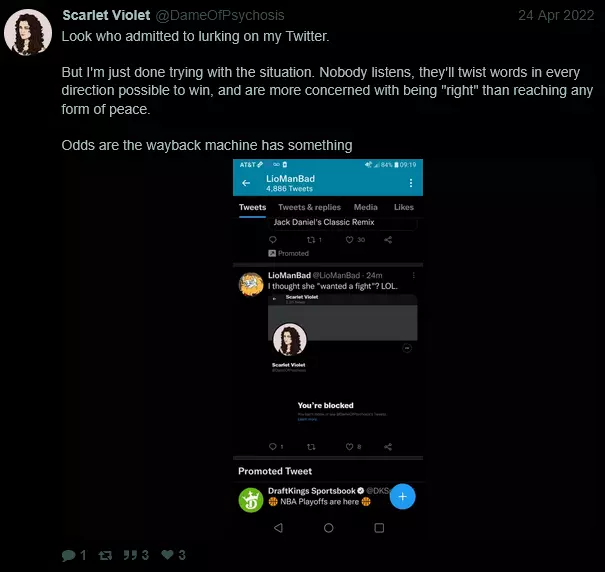
Task: Click the share icon under LioManBad's tweet
Action: tap(388, 446)
